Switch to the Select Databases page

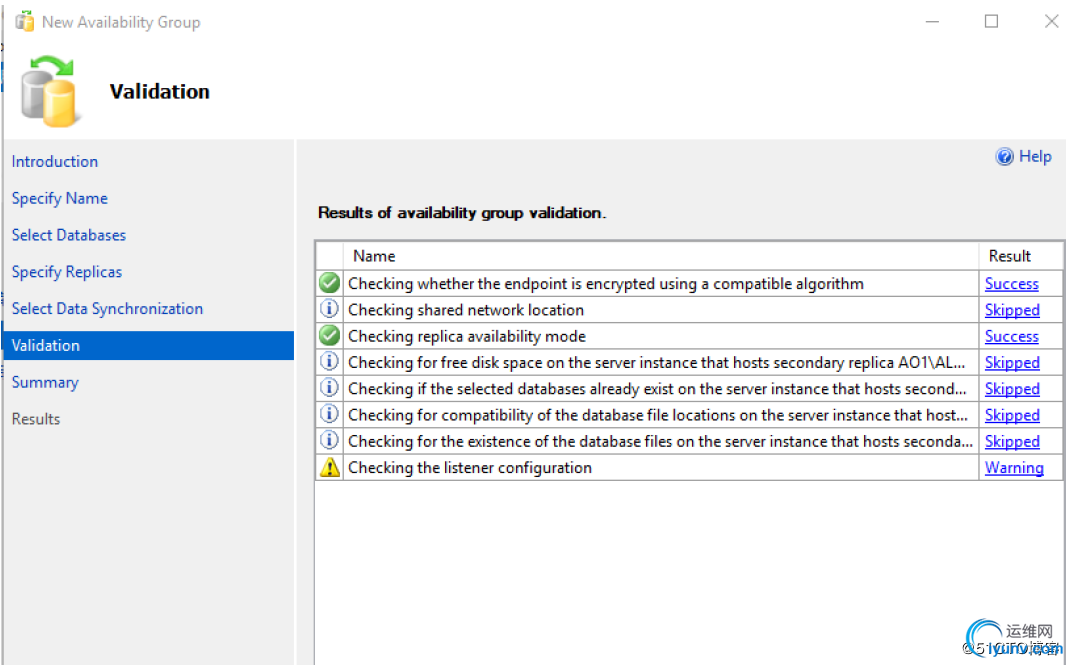pos(69,235)
